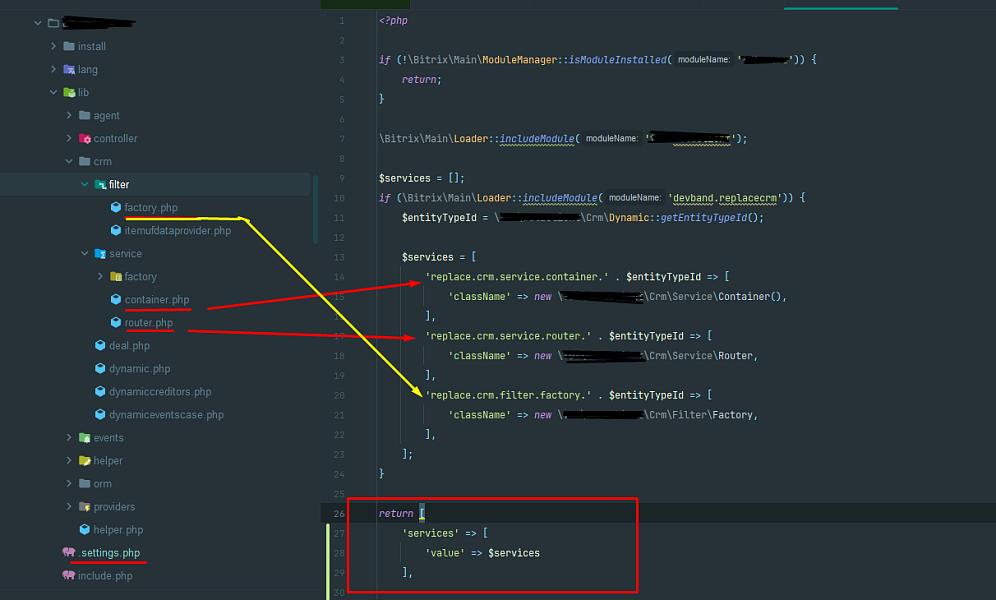This screenshot has width=996, height=600.
Task: Collapse the service node
Action: 84,253
